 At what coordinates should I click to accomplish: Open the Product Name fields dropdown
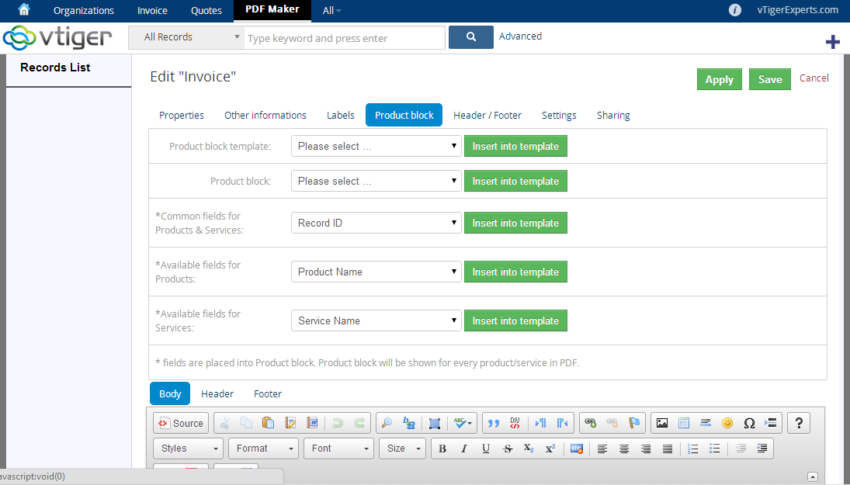376,271
